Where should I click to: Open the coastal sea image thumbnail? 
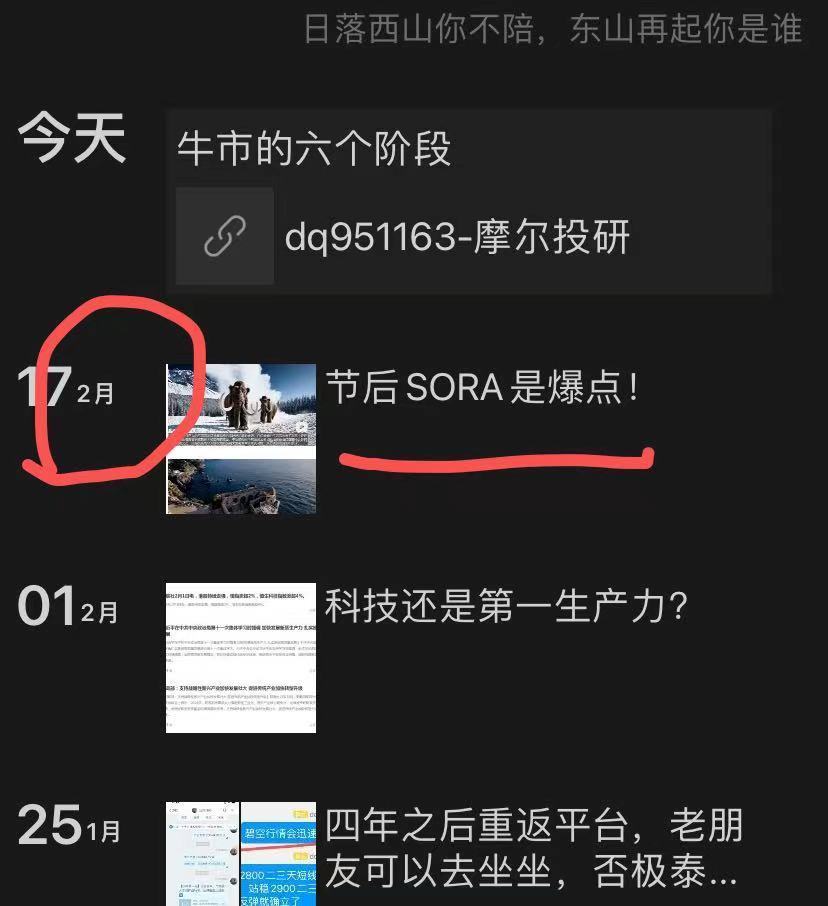(241, 487)
